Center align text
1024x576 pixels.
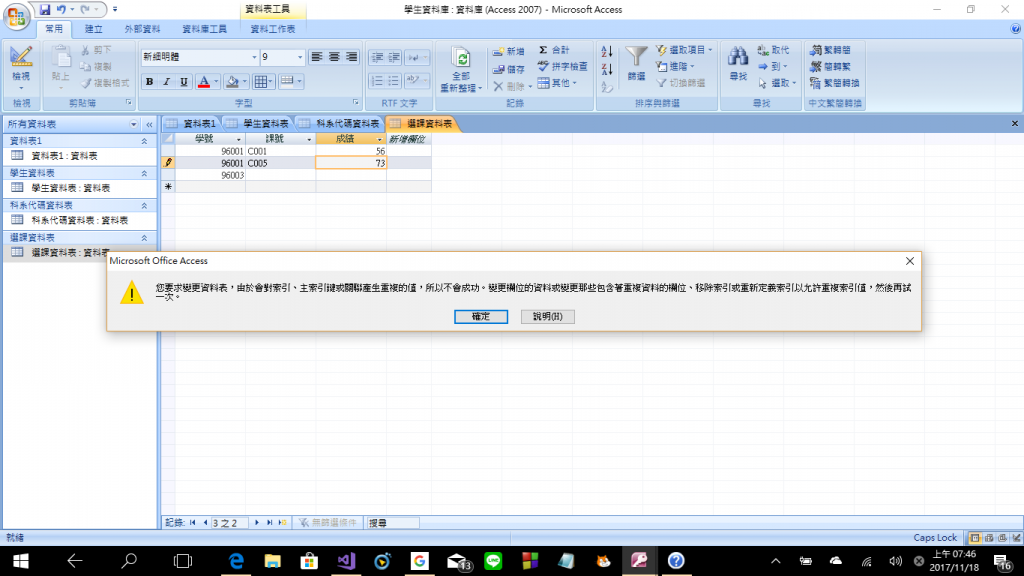pyautogui.click(x=334, y=57)
